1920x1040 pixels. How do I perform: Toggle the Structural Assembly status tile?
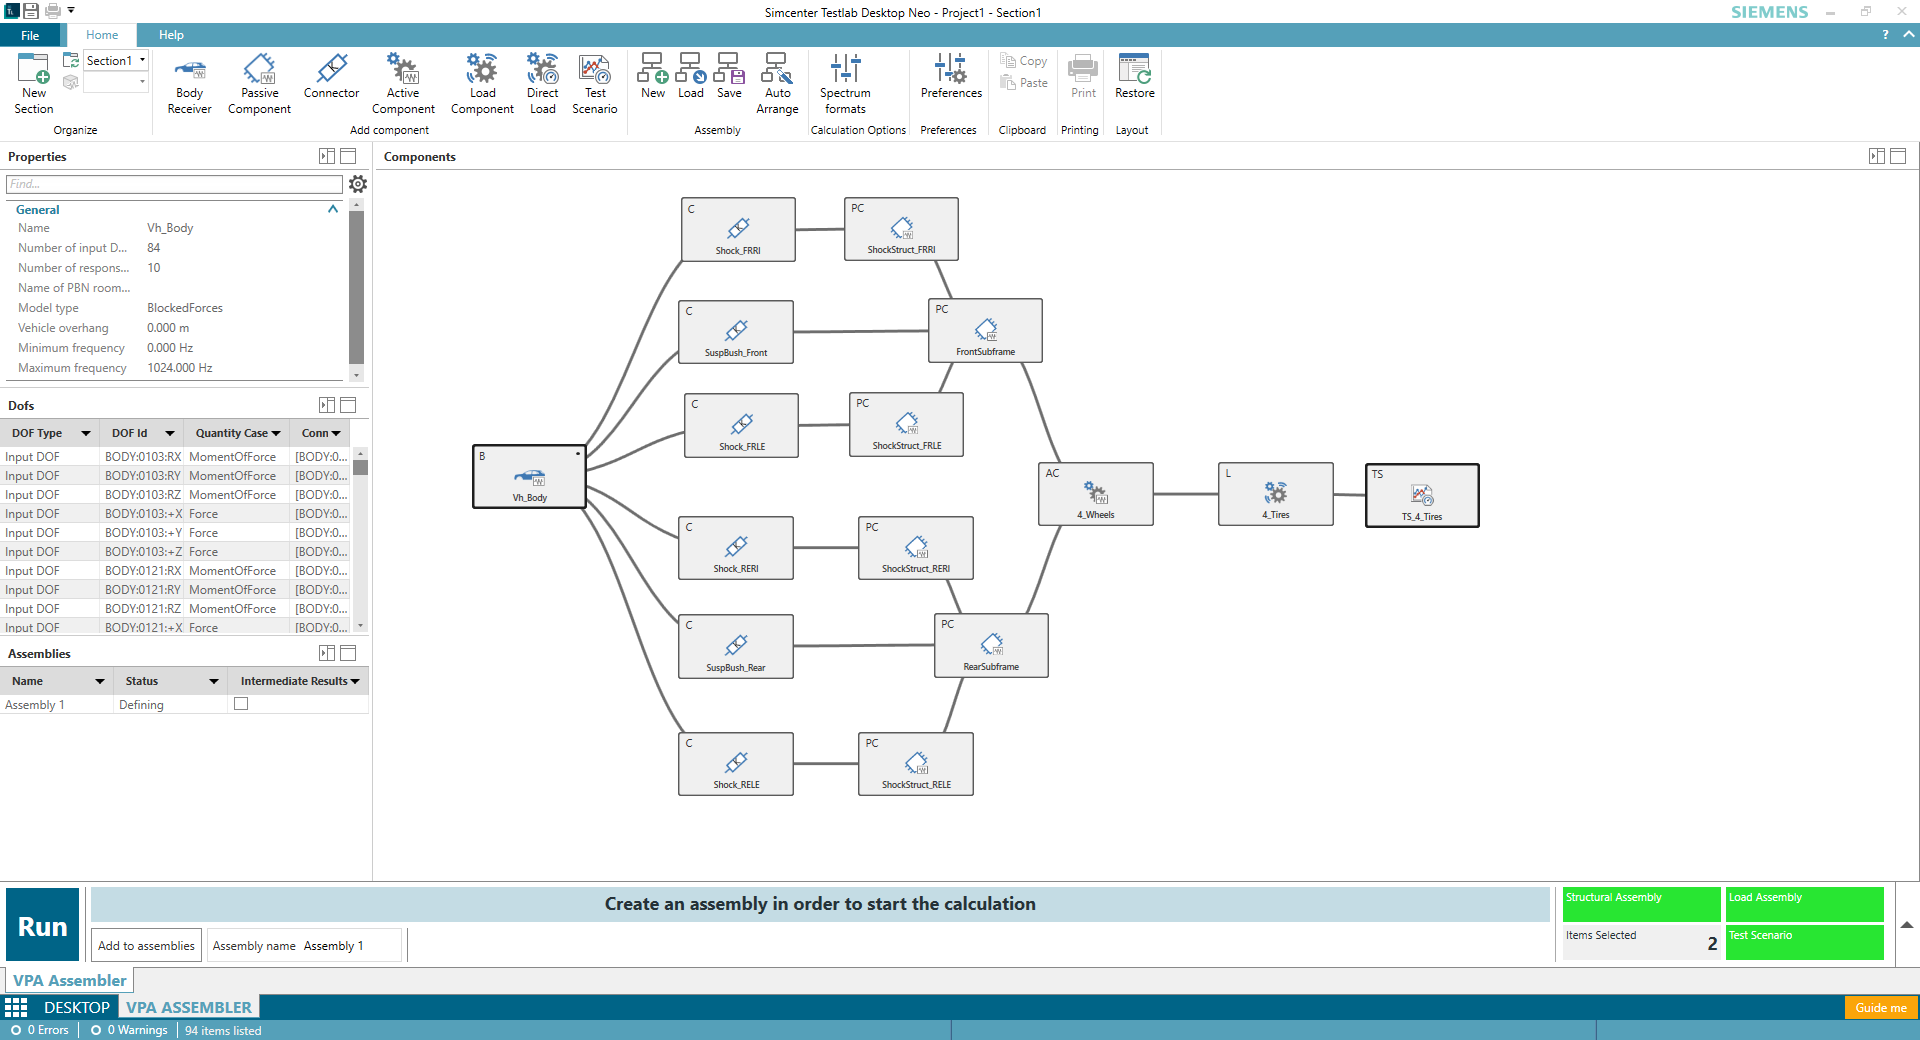click(x=1641, y=904)
